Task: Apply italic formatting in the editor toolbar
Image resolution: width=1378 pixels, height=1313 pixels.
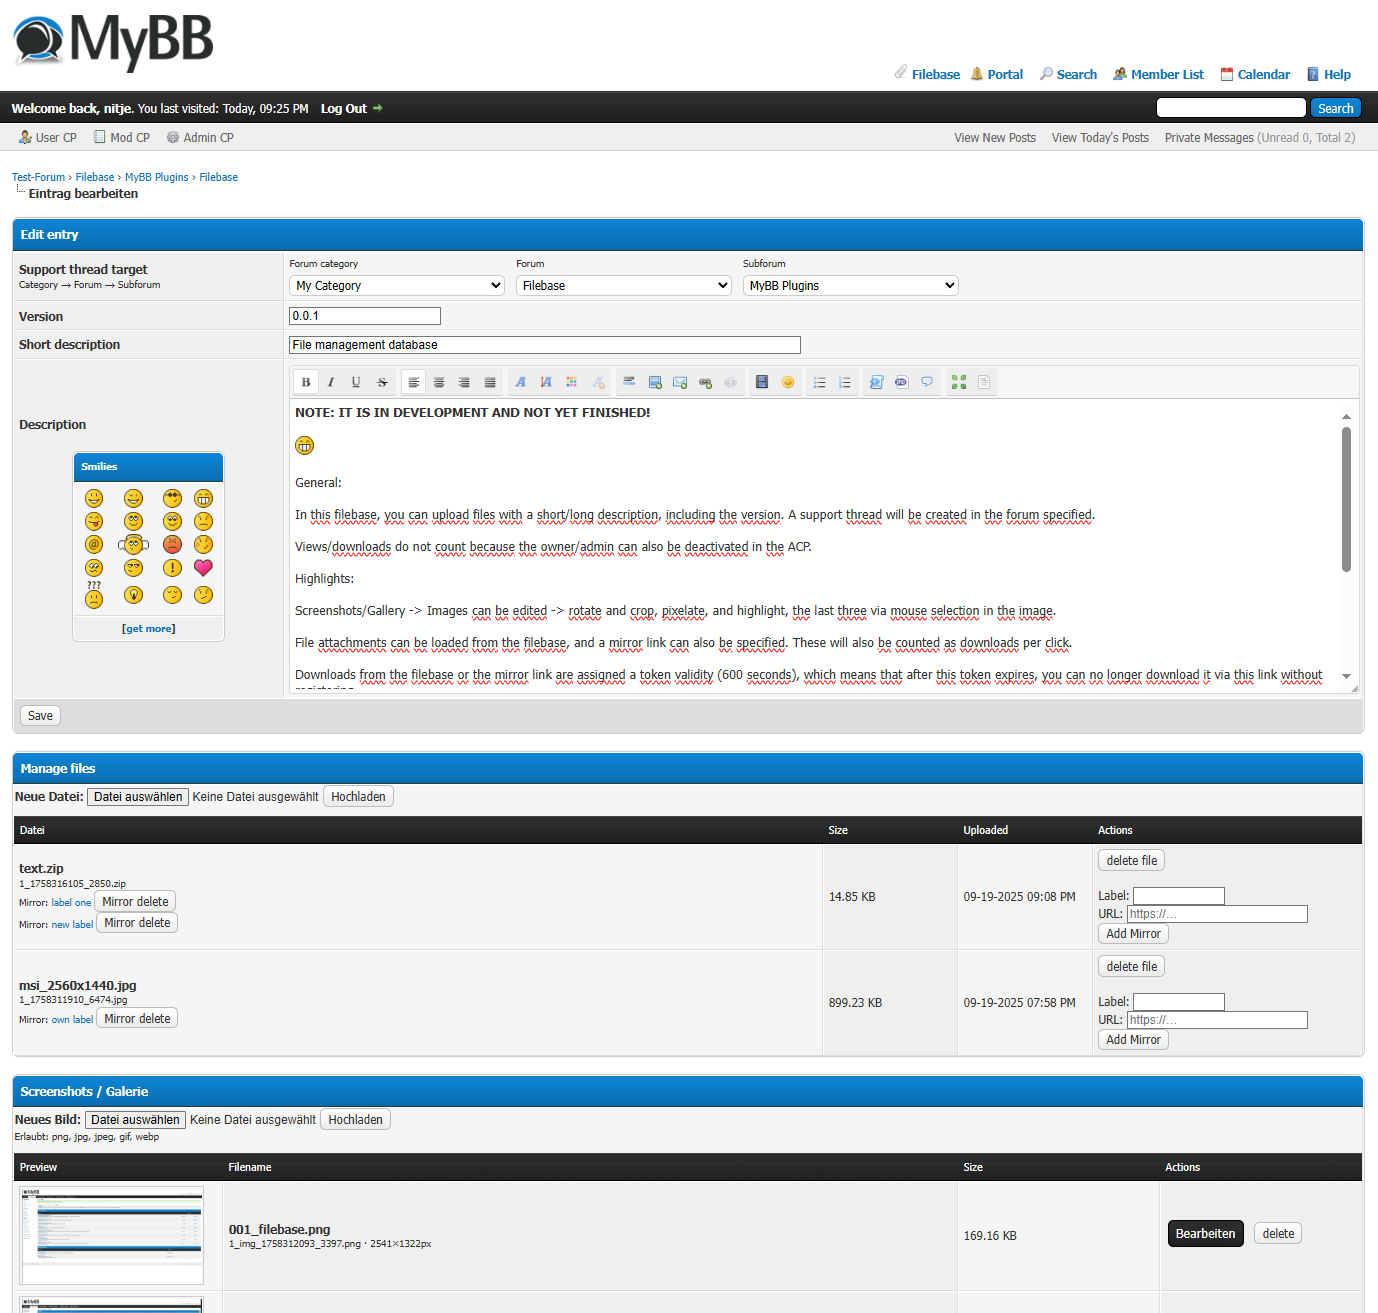Action: point(331,382)
